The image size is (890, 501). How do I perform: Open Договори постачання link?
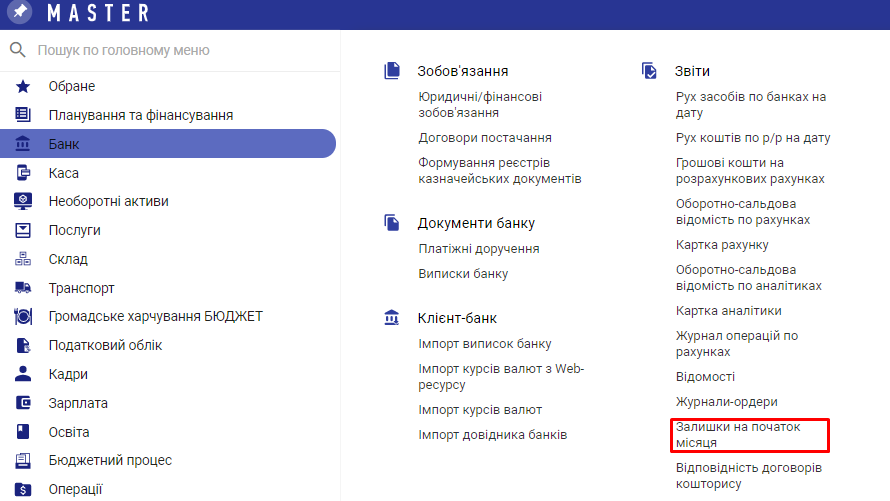click(x=485, y=137)
